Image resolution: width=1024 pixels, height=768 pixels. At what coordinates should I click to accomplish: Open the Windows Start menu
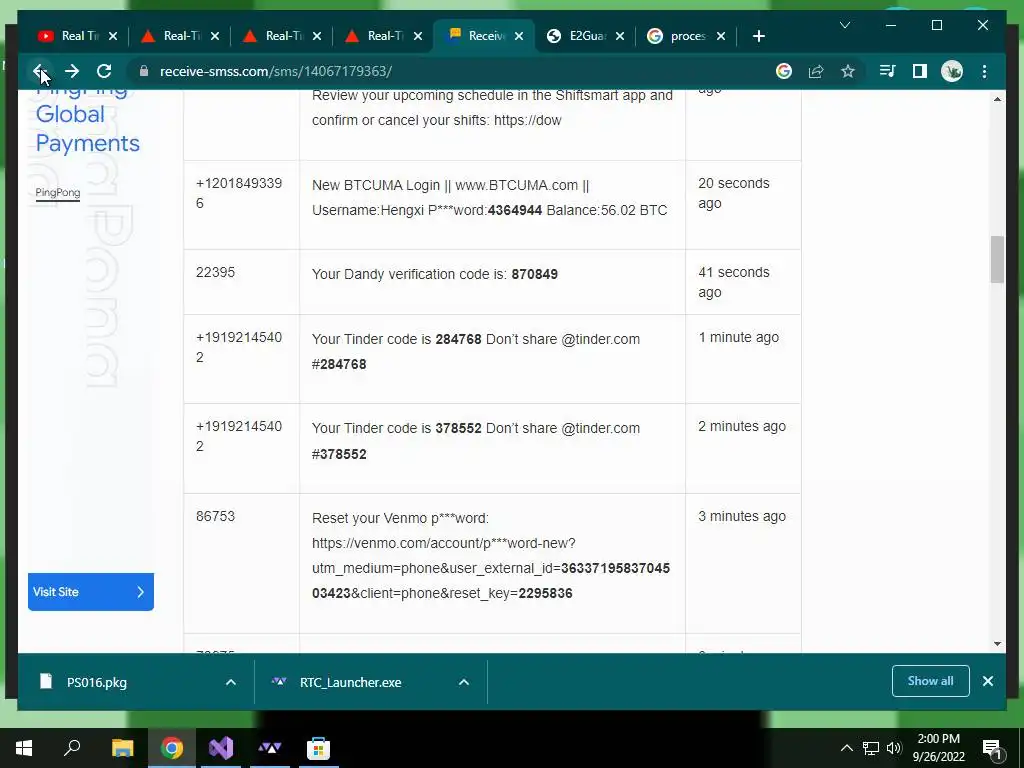tap(24, 748)
